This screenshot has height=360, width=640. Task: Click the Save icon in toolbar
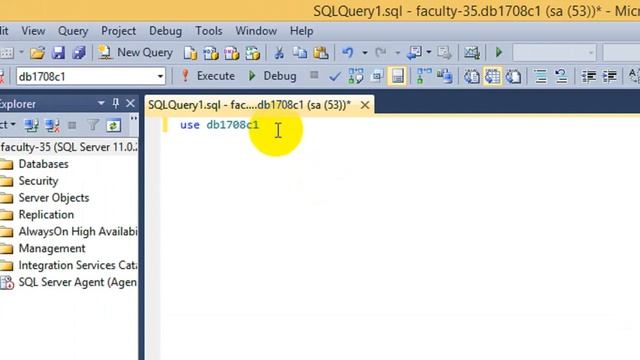coord(58,53)
